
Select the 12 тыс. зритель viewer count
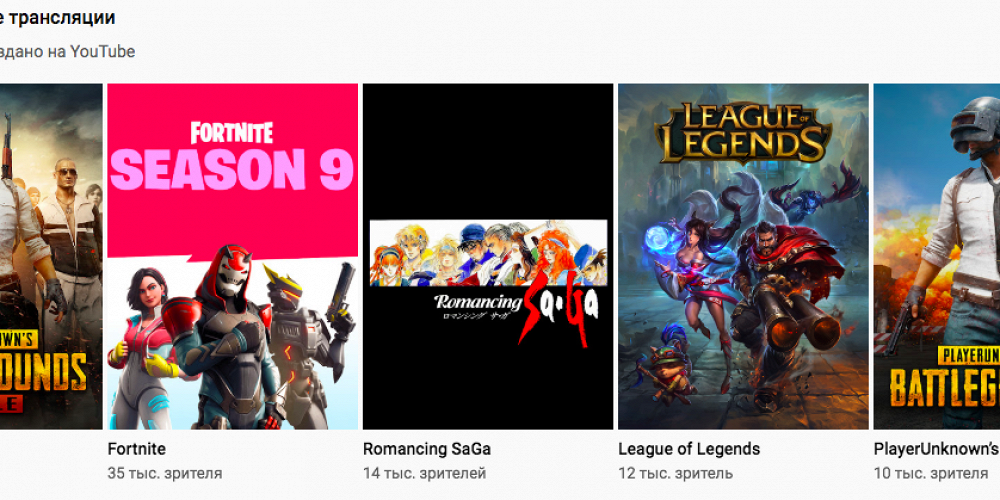(675, 473)
